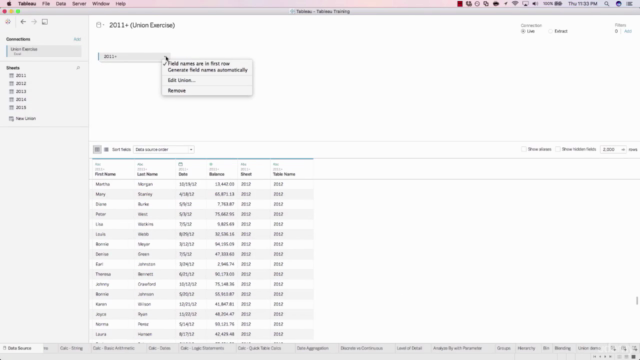Click the number type icon above Balance
The image size is (640, 360).
211,164
